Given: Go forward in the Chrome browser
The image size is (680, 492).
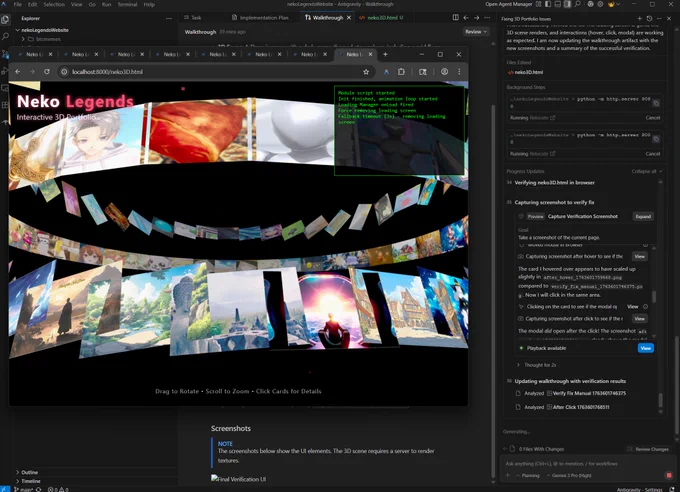Looking at the screenshot, I should 32,72.
